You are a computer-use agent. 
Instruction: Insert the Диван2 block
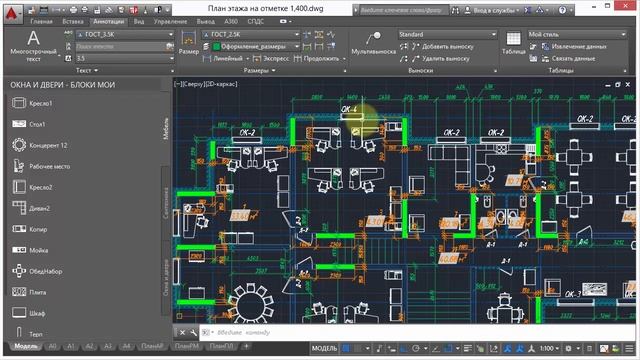point(31,208)
